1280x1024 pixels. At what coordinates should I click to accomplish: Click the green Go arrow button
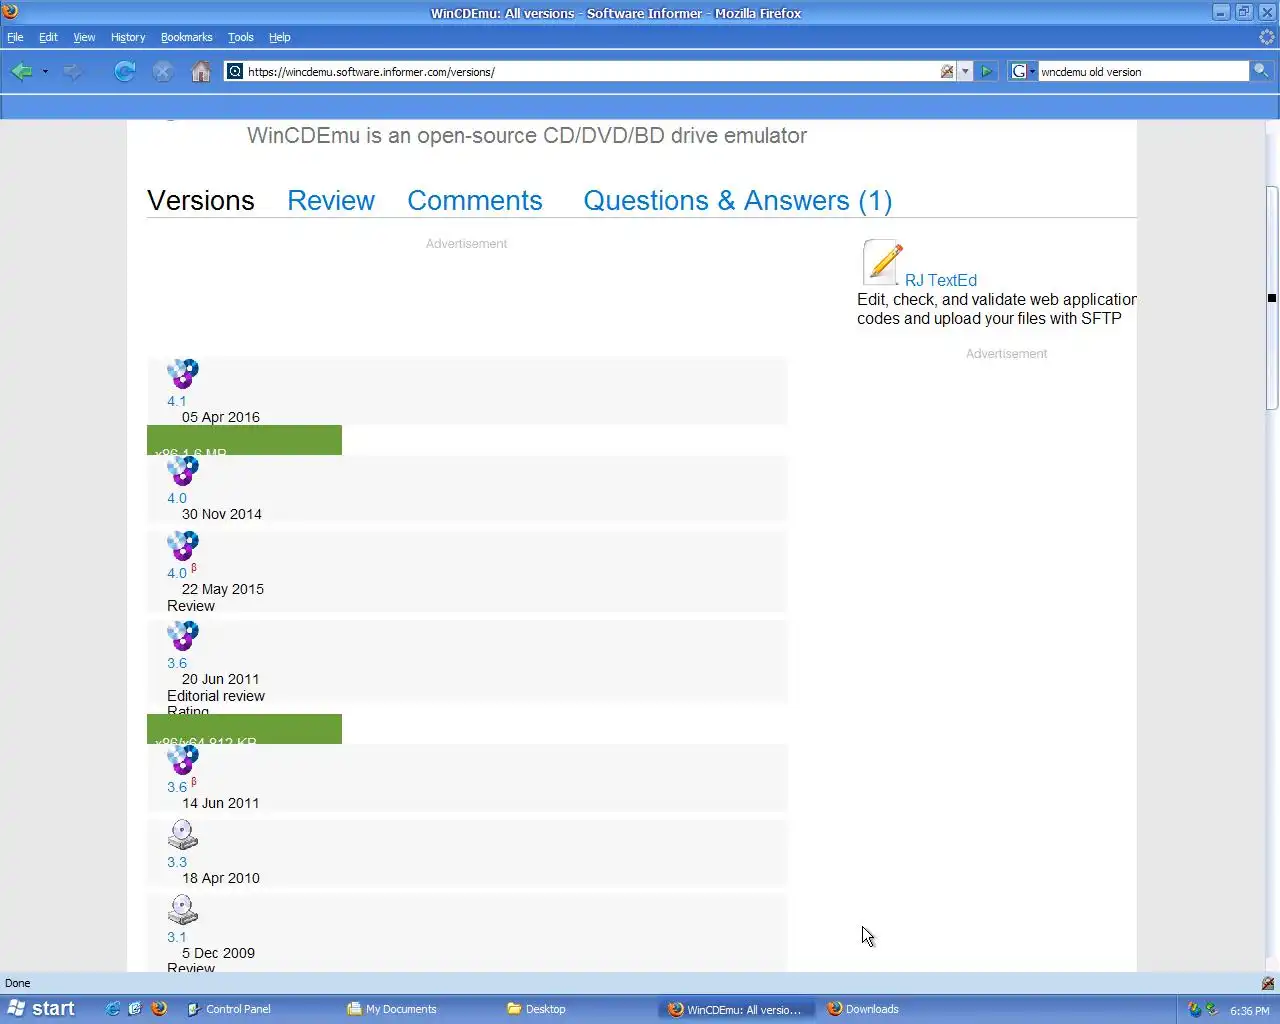[986, 71]
